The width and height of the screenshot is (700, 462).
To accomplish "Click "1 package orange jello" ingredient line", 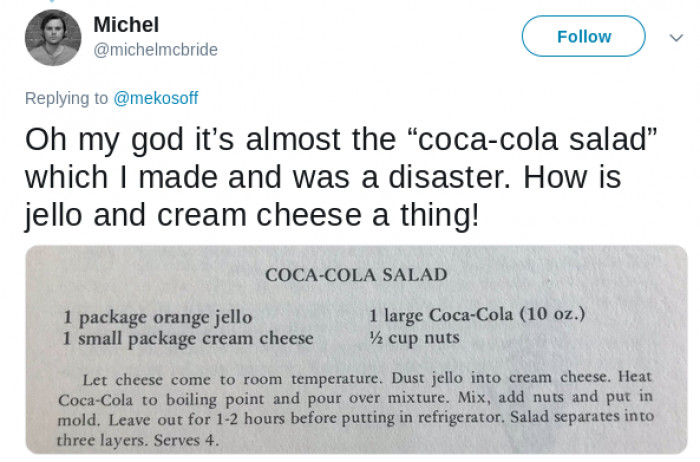I will coord(158,317).
